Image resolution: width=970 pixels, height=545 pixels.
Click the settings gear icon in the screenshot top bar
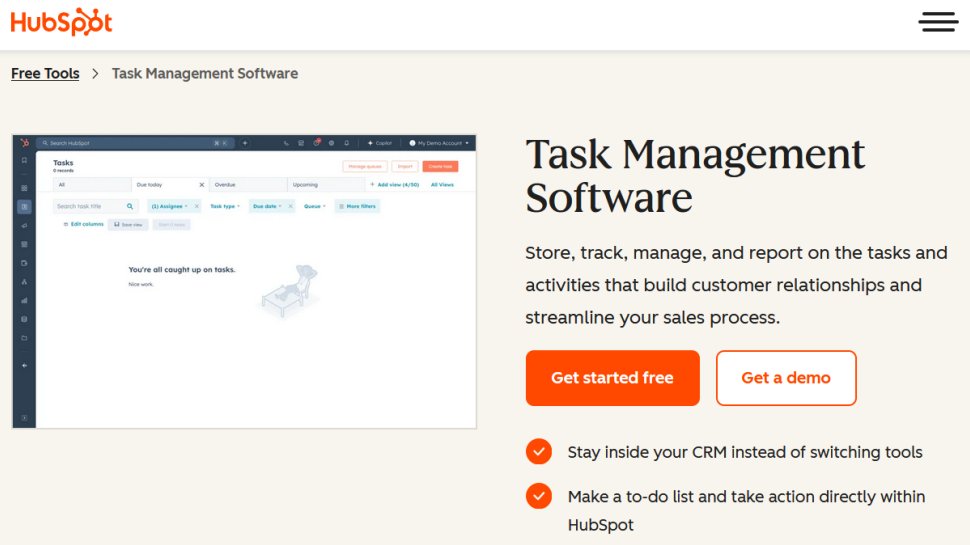(x=332, y=143)
